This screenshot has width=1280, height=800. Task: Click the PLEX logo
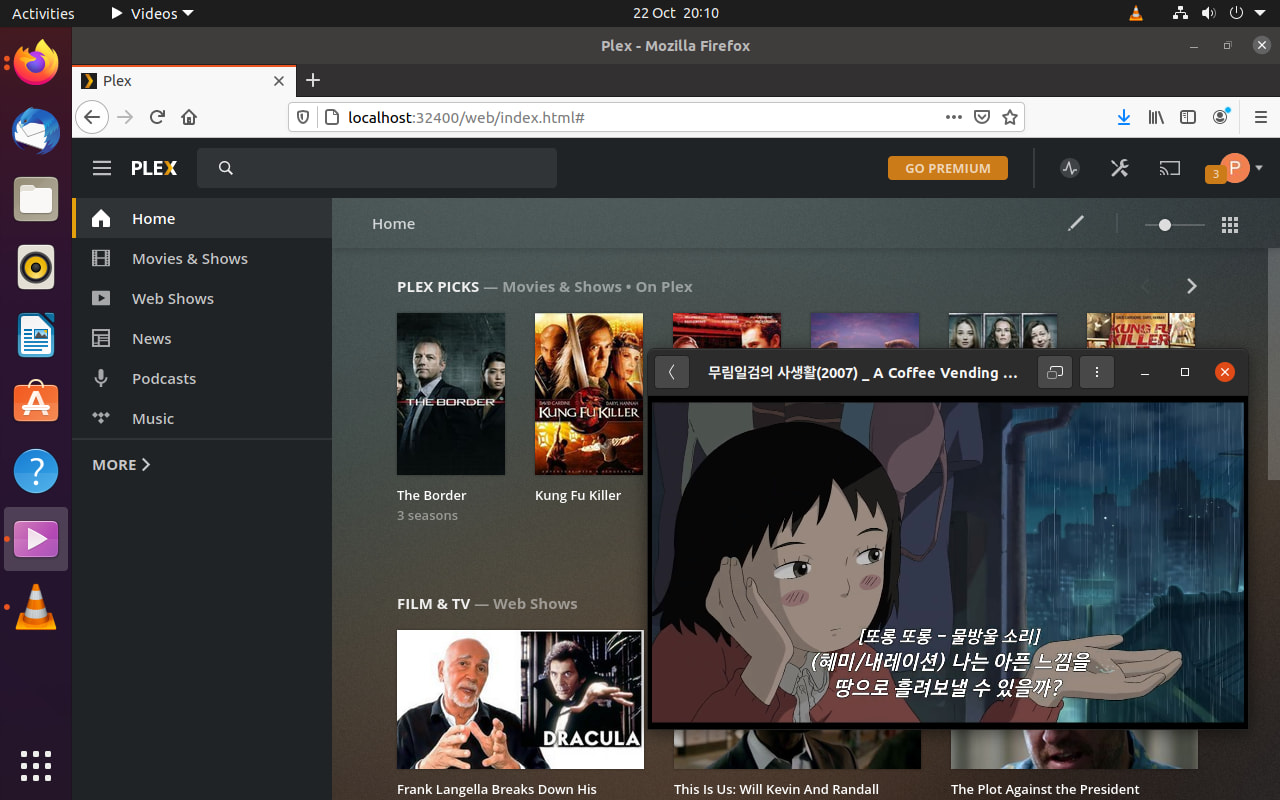154,168
